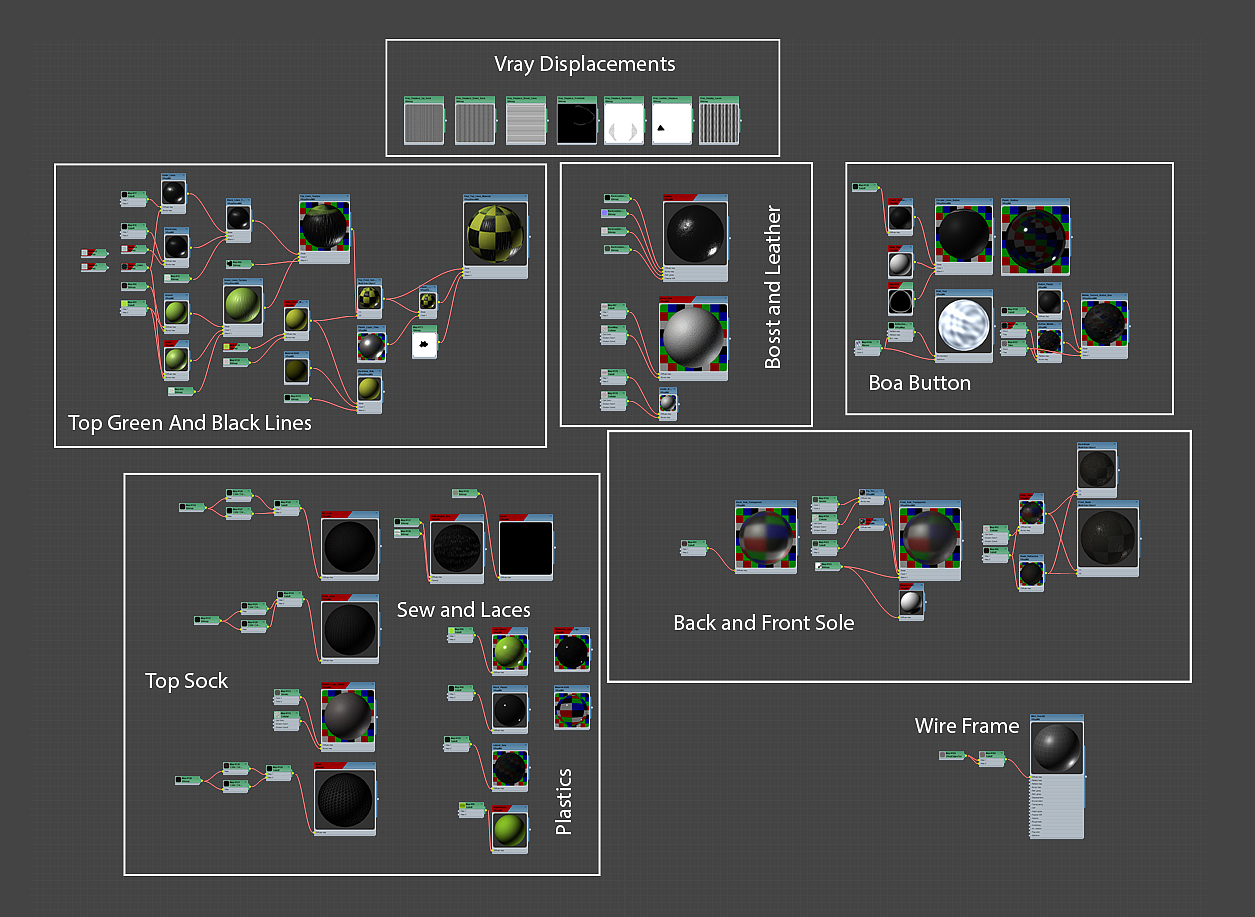Select the rightmost bold-striped Vray displacement node
Image resolution: width=1255 pixels, height=917 pixels.
(x=719, y=122)
